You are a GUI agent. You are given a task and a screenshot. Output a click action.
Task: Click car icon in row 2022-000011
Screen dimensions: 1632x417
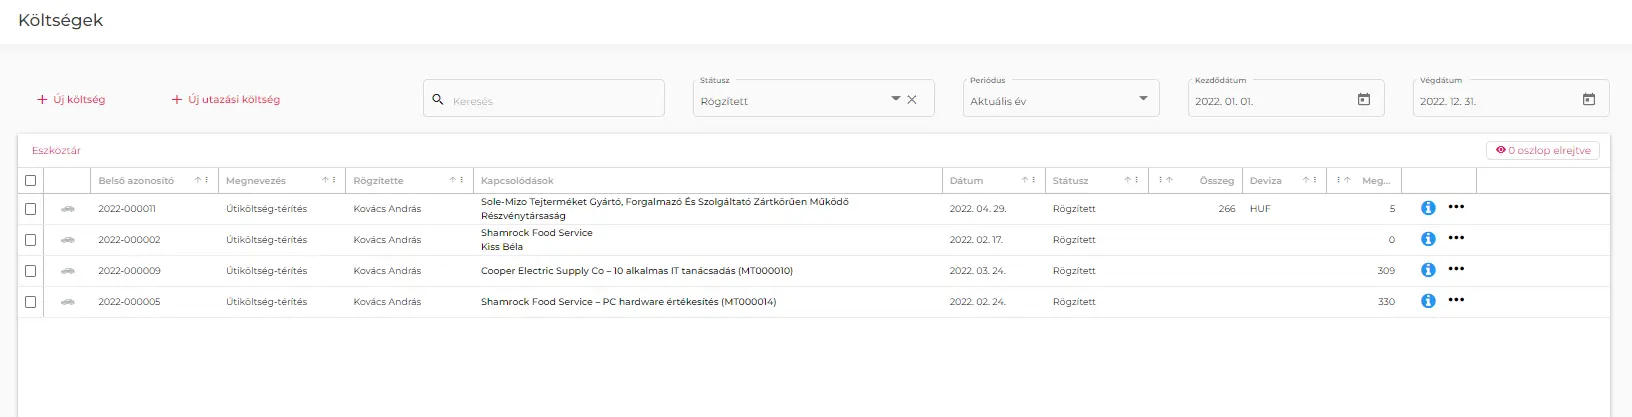tap(68, 209)
